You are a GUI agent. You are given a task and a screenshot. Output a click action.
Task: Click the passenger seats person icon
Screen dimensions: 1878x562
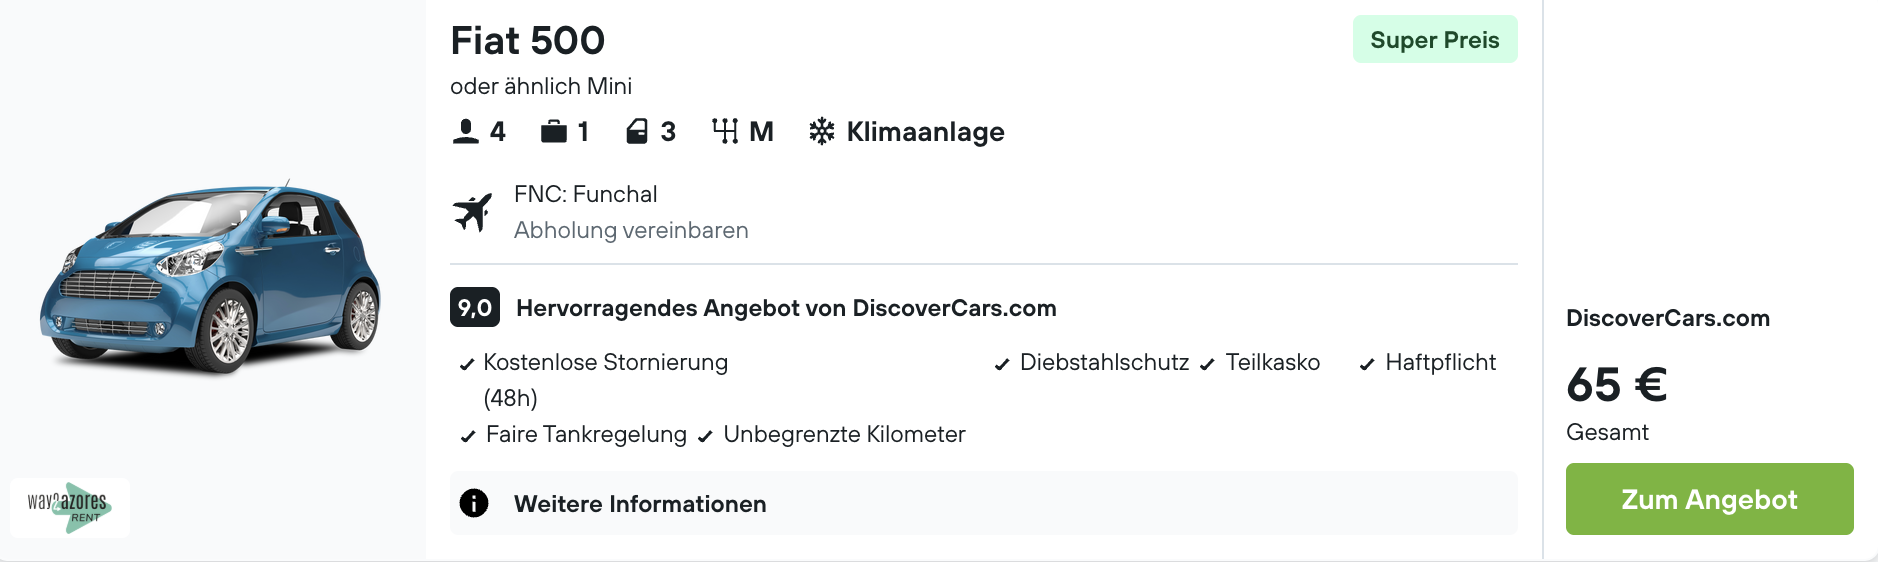click(x=466, y=132)
